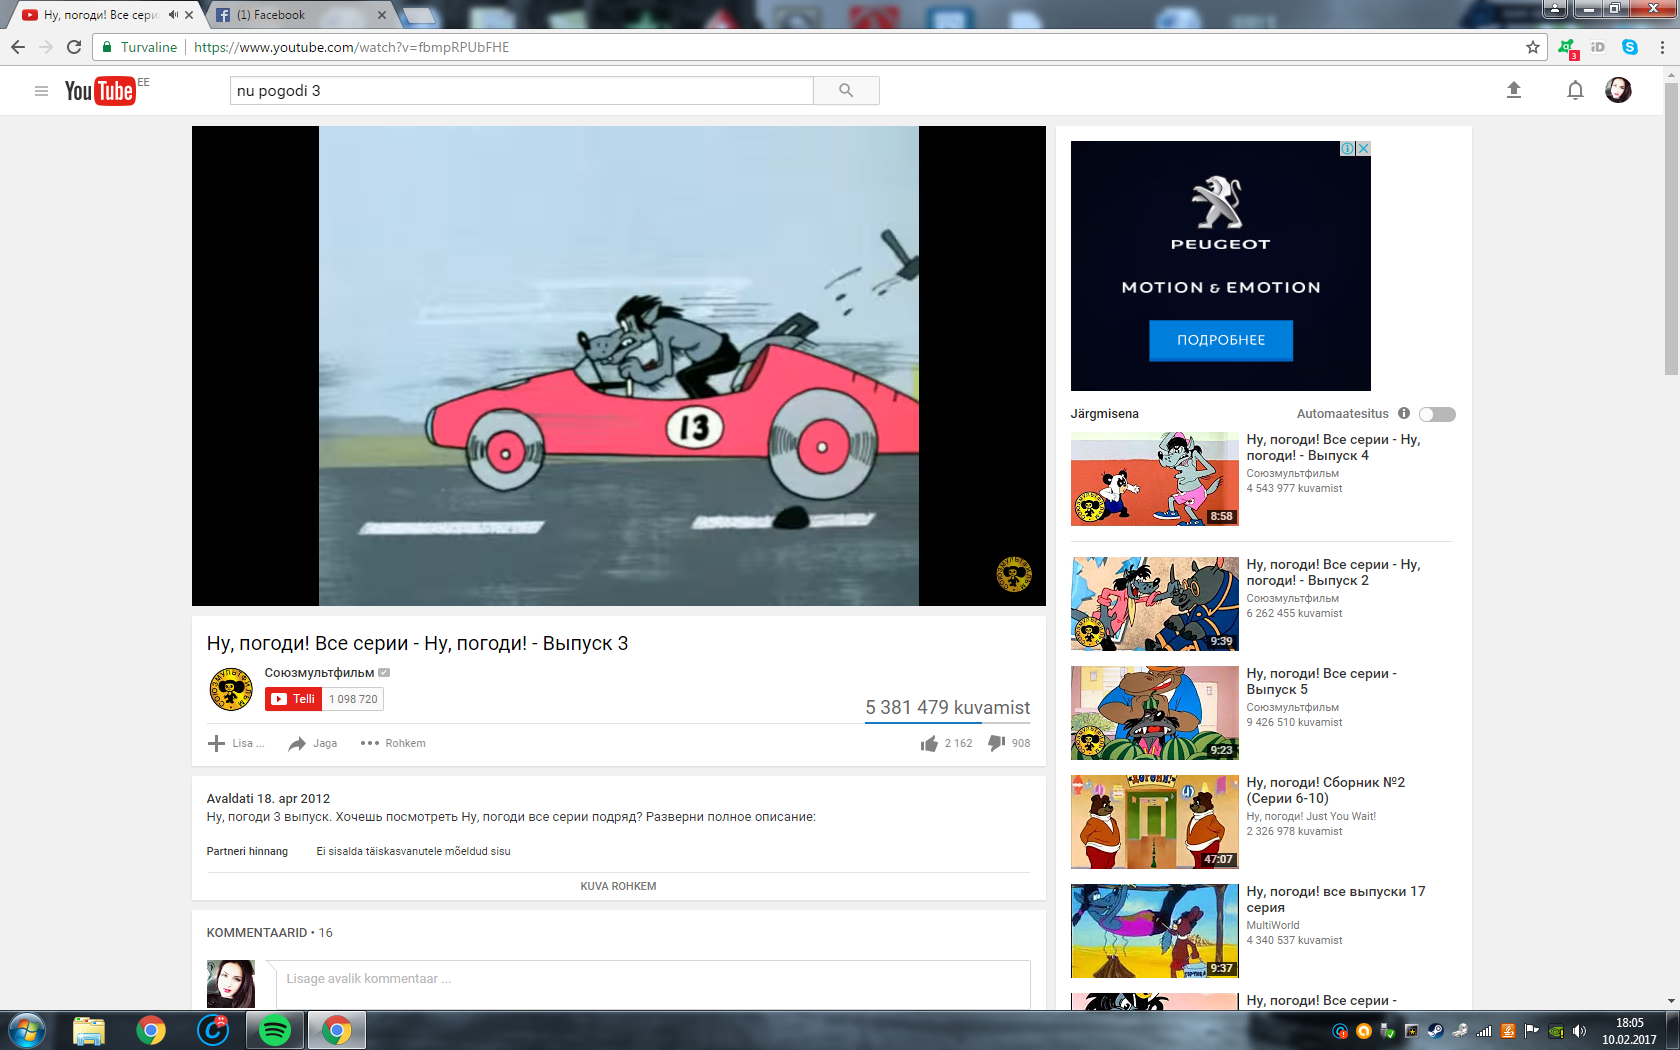Reload the page with refresh icon
Image resolution: width=1680 pixels, height=1050 pixels.
74,47
